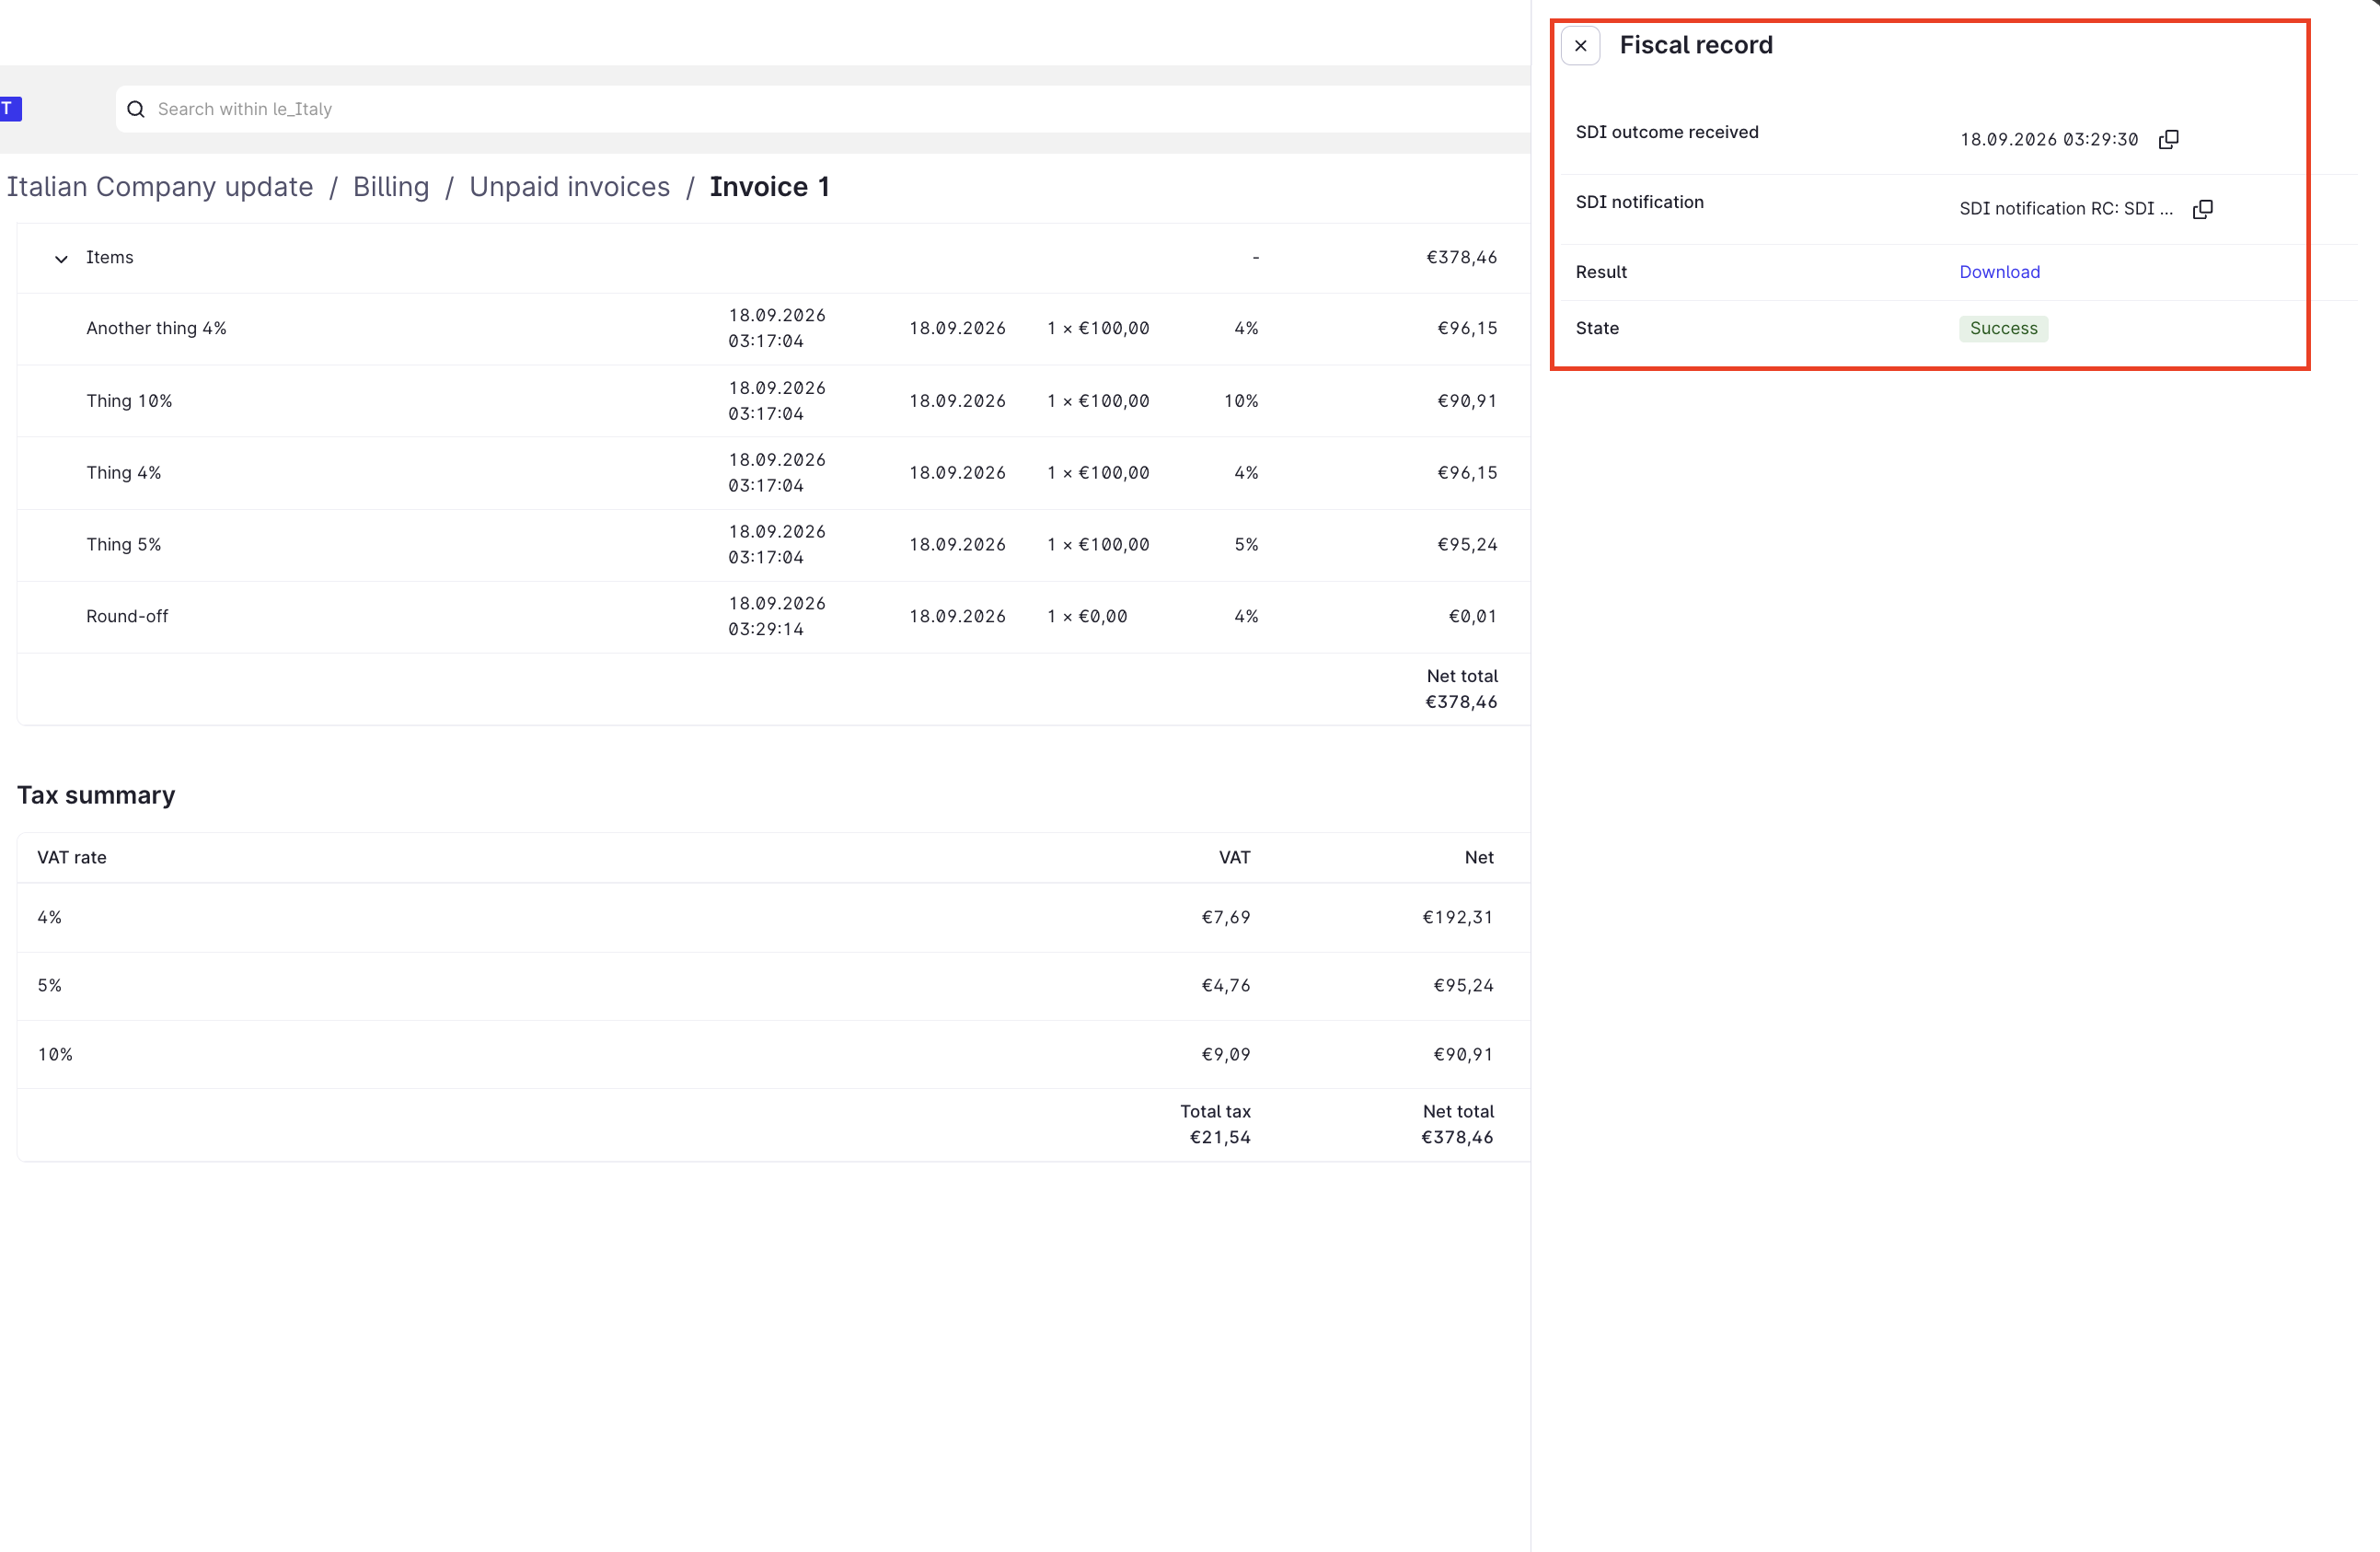Select the Another thing 4% item row
Viewport: 2380px width, 1552px height.
773,329
